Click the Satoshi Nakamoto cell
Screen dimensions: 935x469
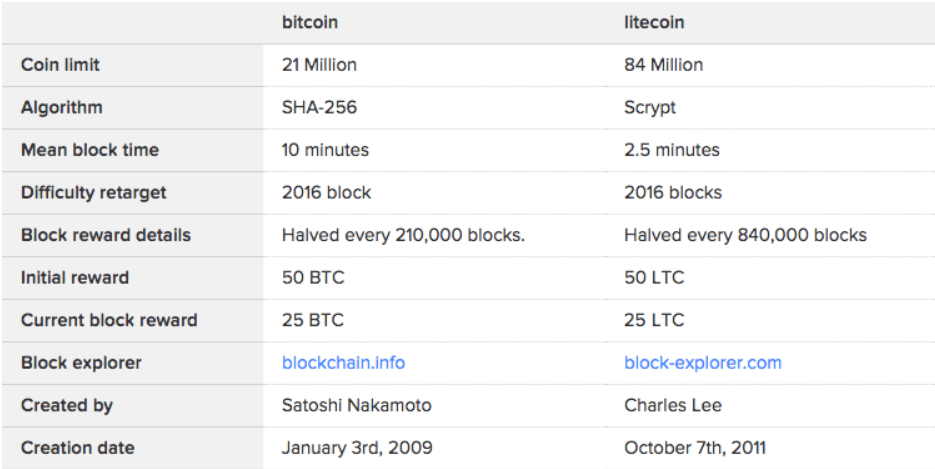tap(354, 406)
